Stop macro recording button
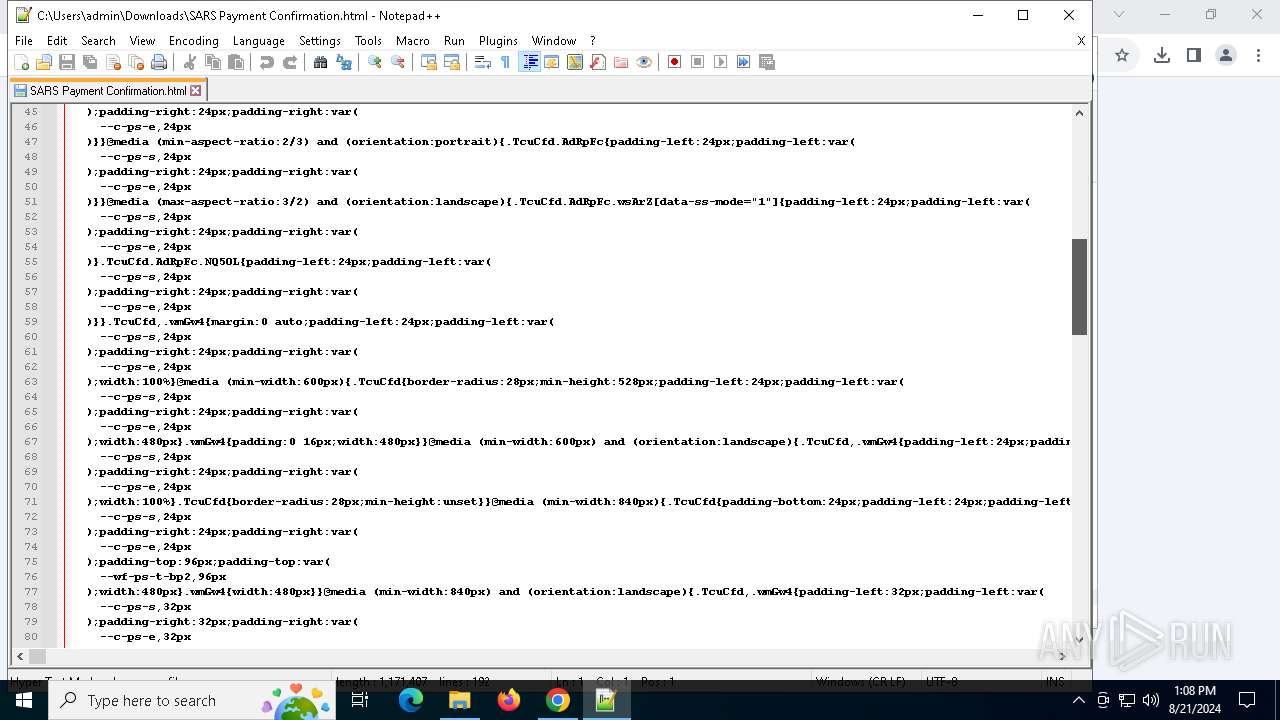This screenshot has width=1280, height=720. [x=698, y=62]
